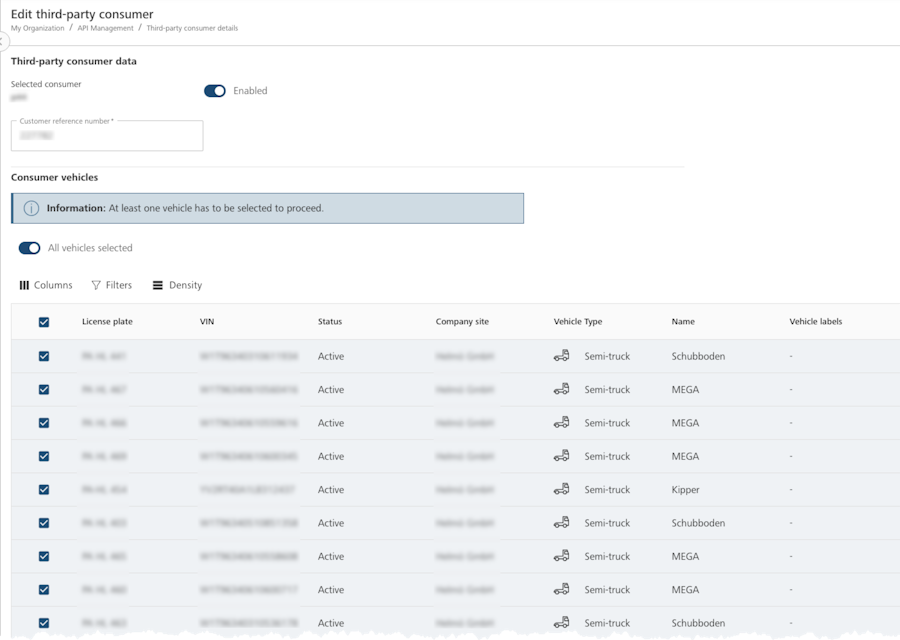Click the truck icon in the first table row
This screenshot has height=640, width=900.
tap(561, 356)
